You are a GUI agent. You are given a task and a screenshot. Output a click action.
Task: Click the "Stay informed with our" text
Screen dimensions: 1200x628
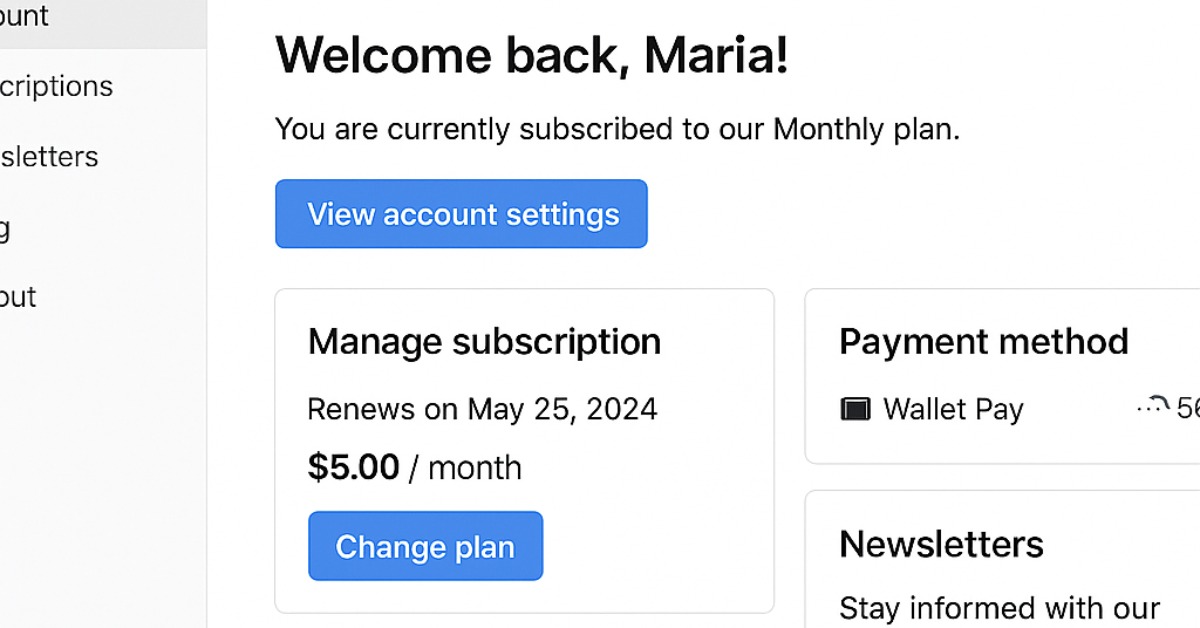point(998,608)
